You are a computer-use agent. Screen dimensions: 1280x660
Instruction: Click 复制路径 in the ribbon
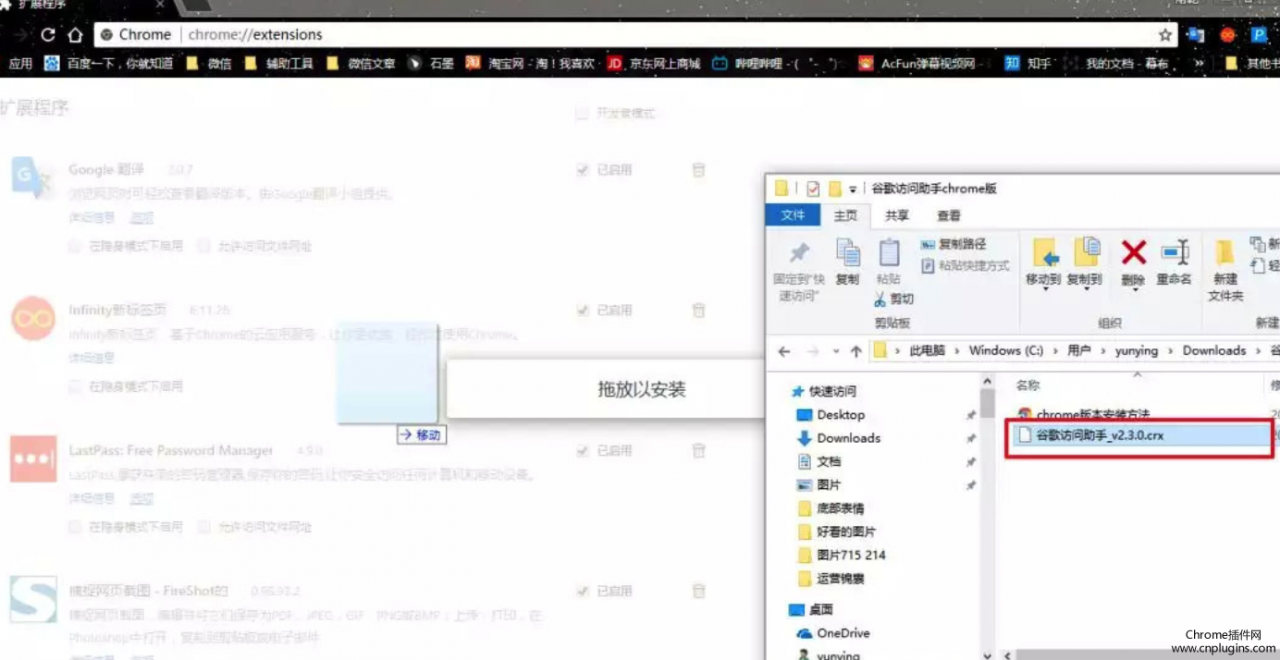954,244
